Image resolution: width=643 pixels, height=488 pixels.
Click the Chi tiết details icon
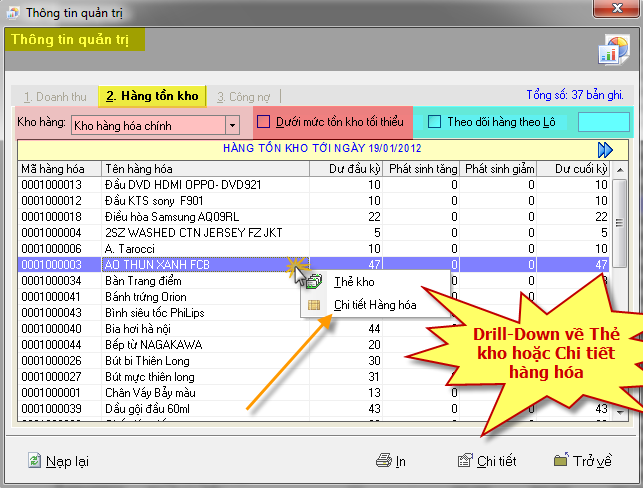464,461
